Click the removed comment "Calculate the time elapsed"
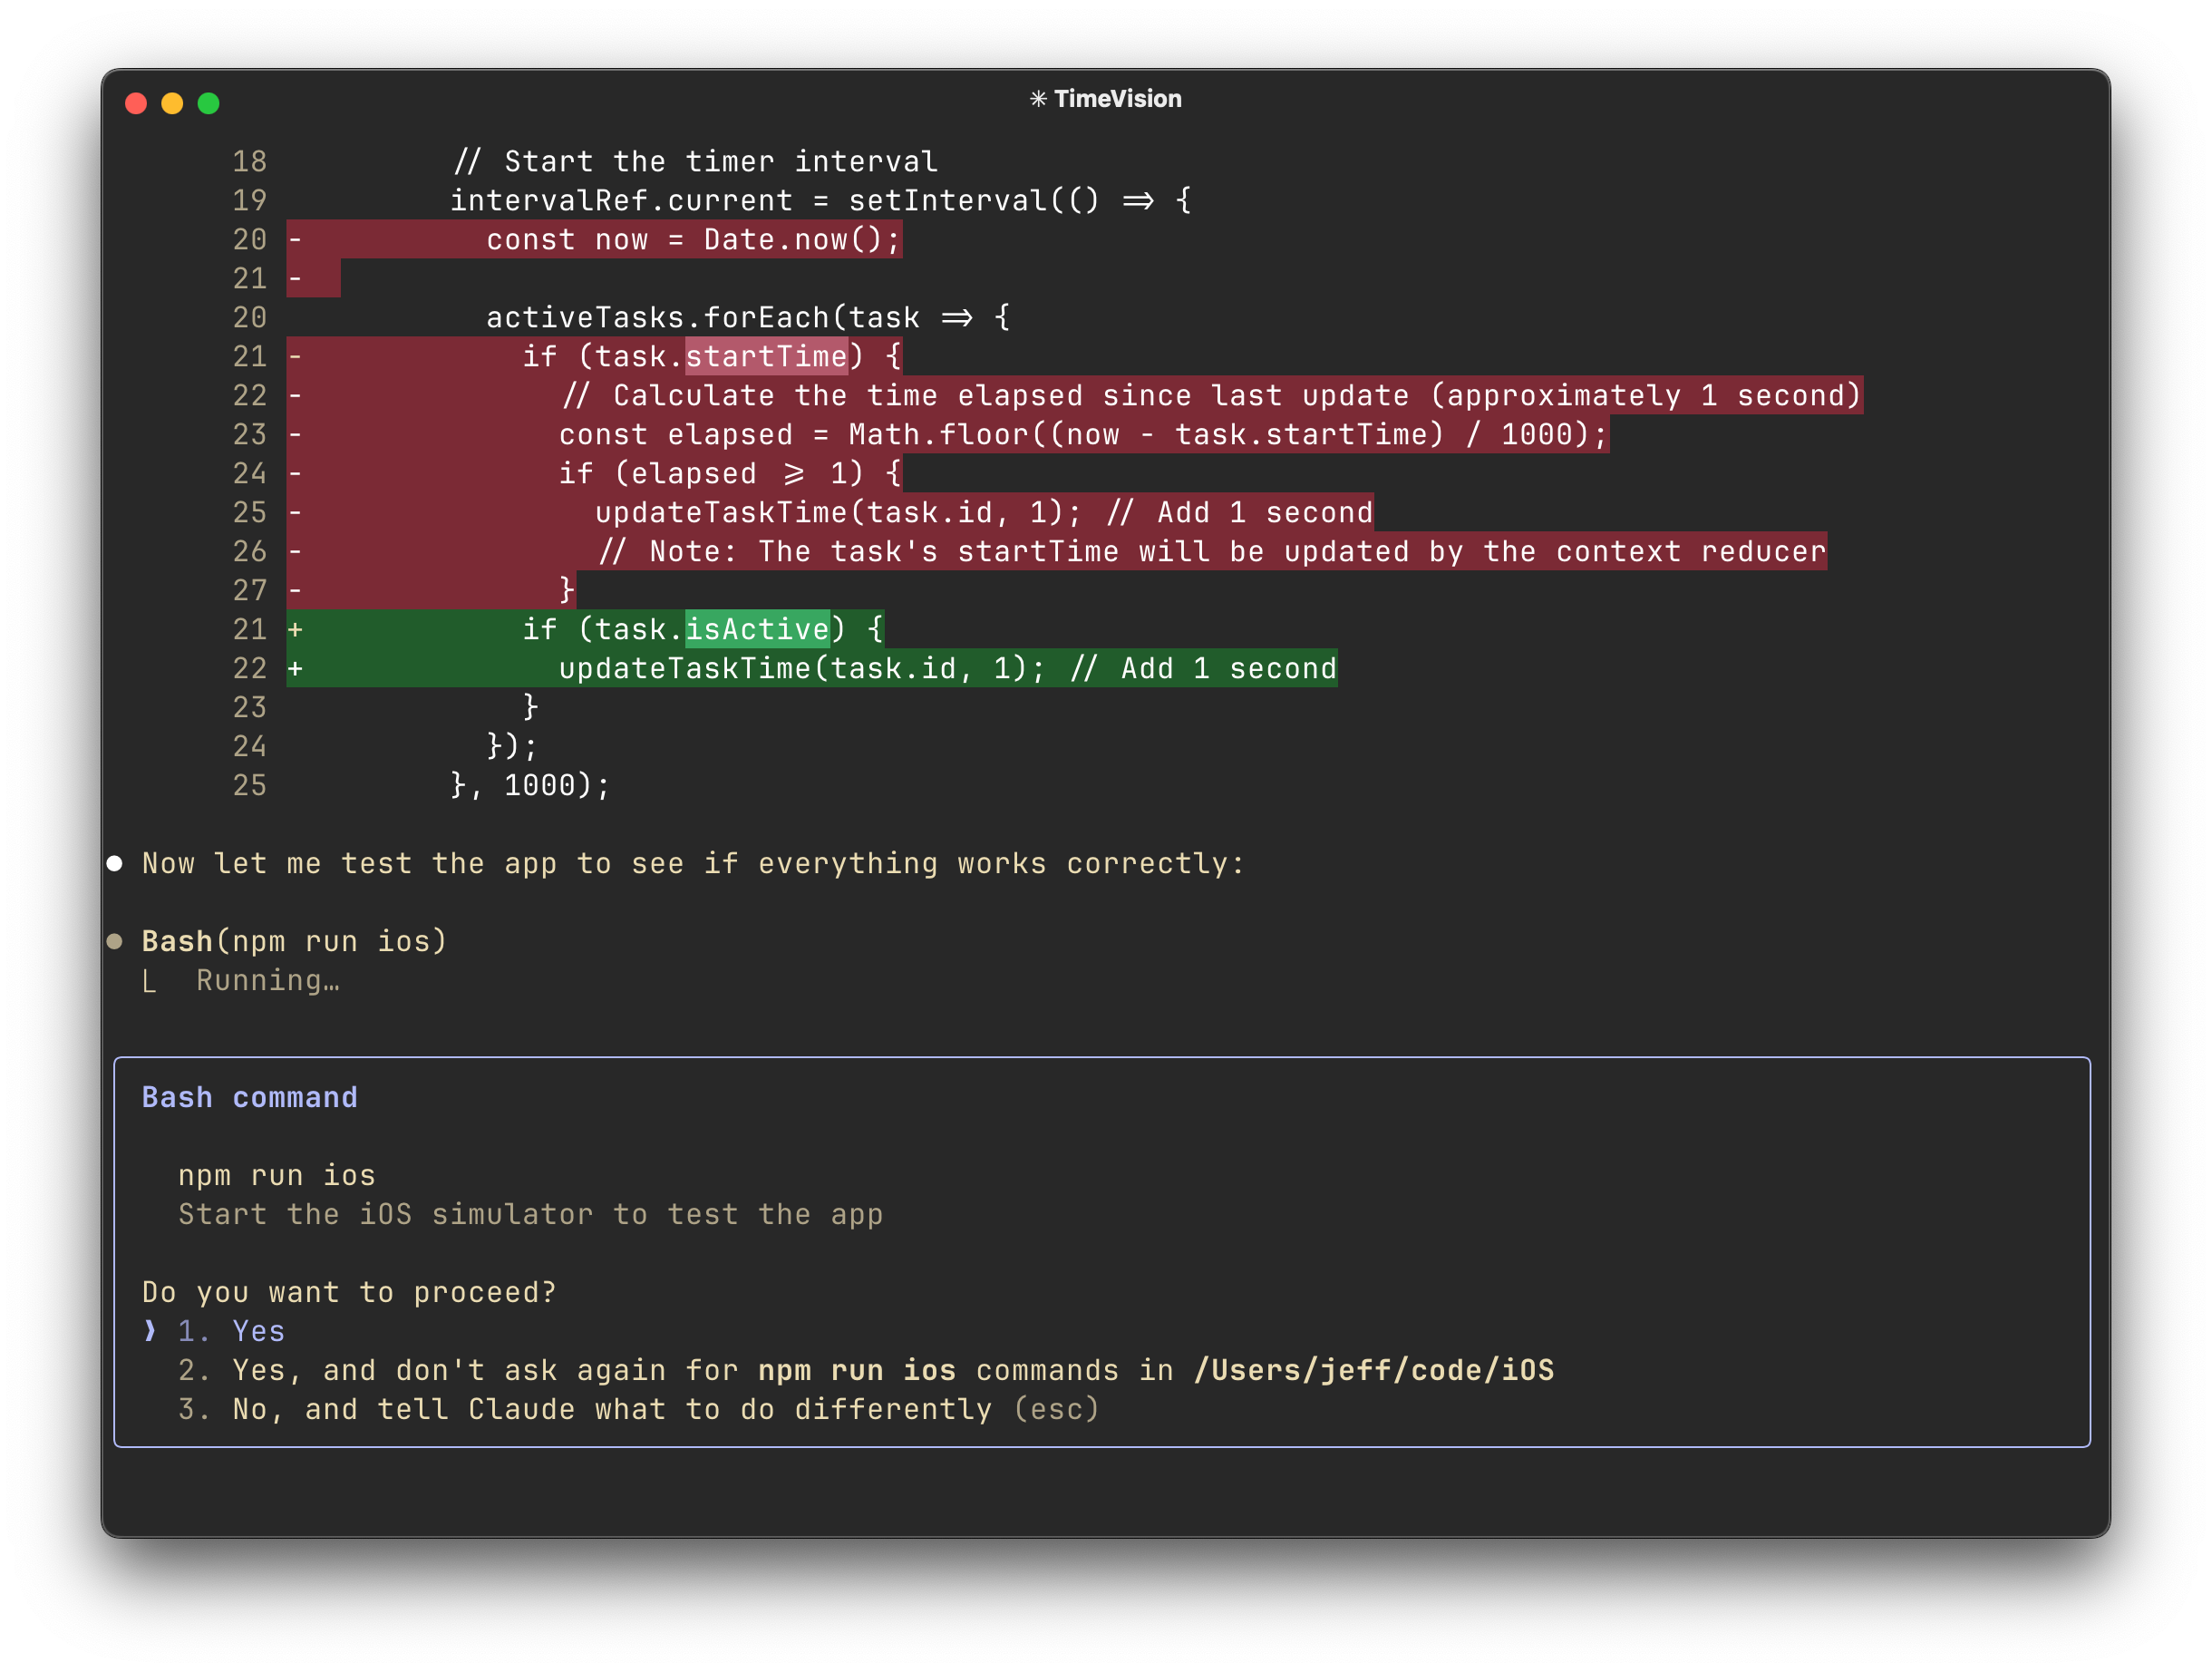2212x1672 pixels. point(1211,395)
